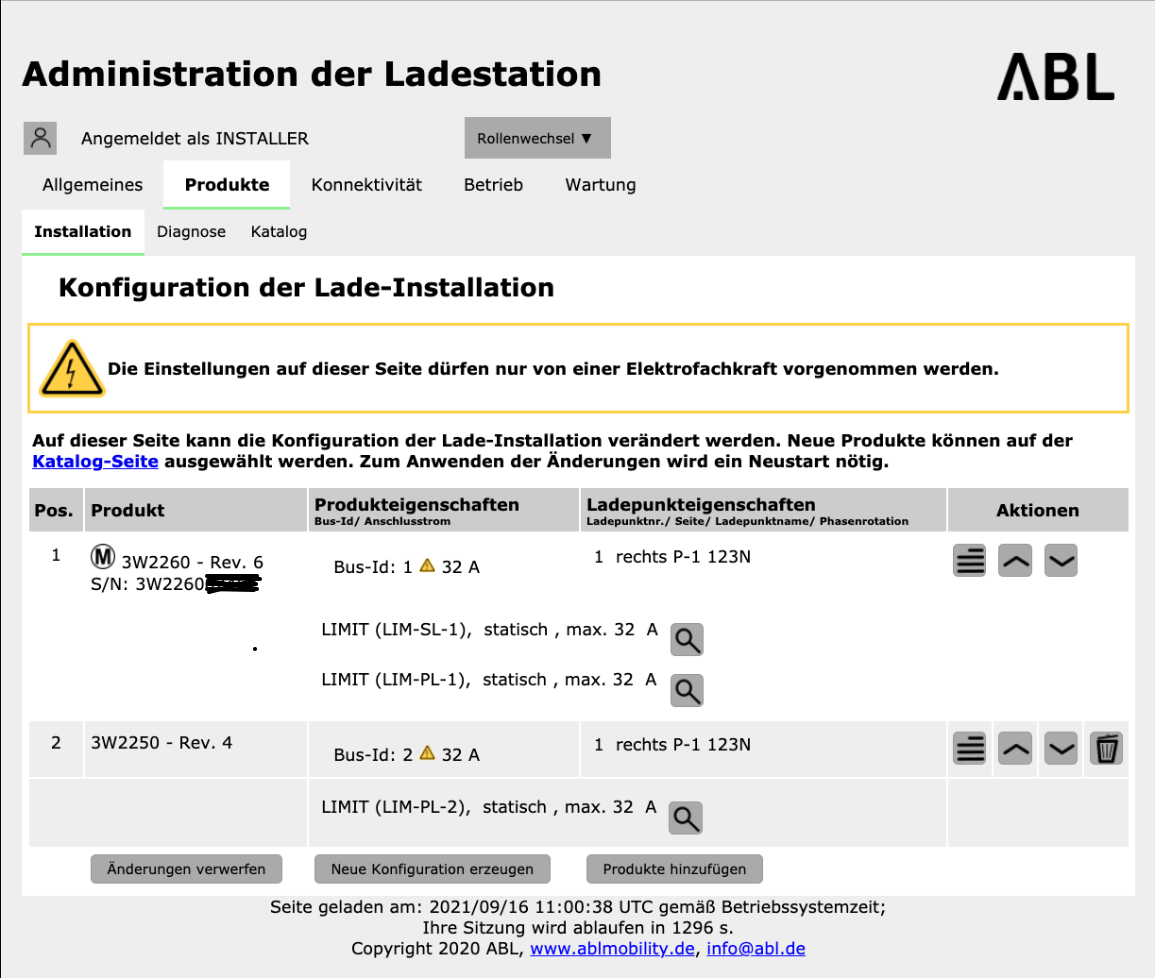Click the Produkte hinzufügen button
This screenshot has height=978, width=1155.
click(x=675, y=869)
